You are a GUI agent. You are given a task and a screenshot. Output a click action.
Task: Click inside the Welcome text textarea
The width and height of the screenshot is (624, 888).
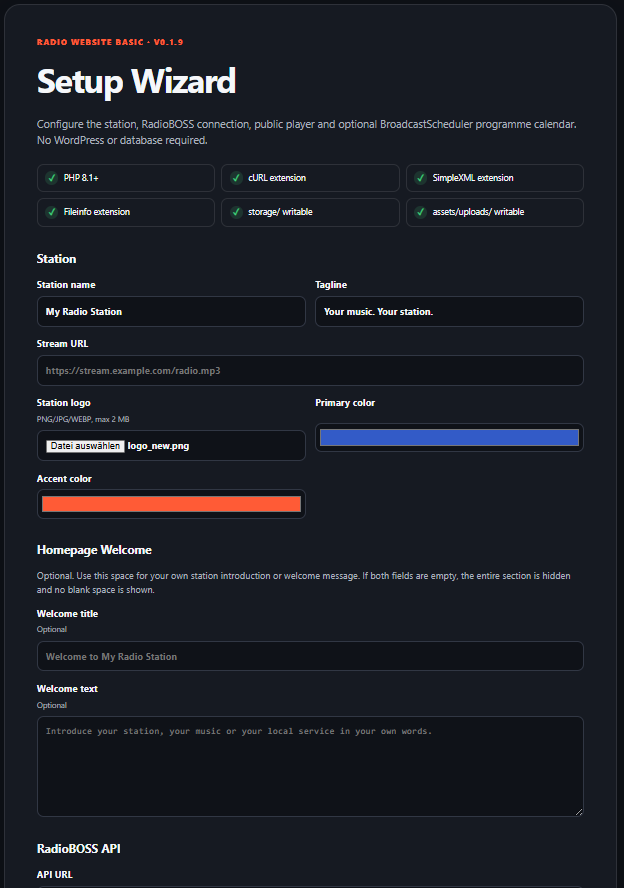tap(310, 766)
